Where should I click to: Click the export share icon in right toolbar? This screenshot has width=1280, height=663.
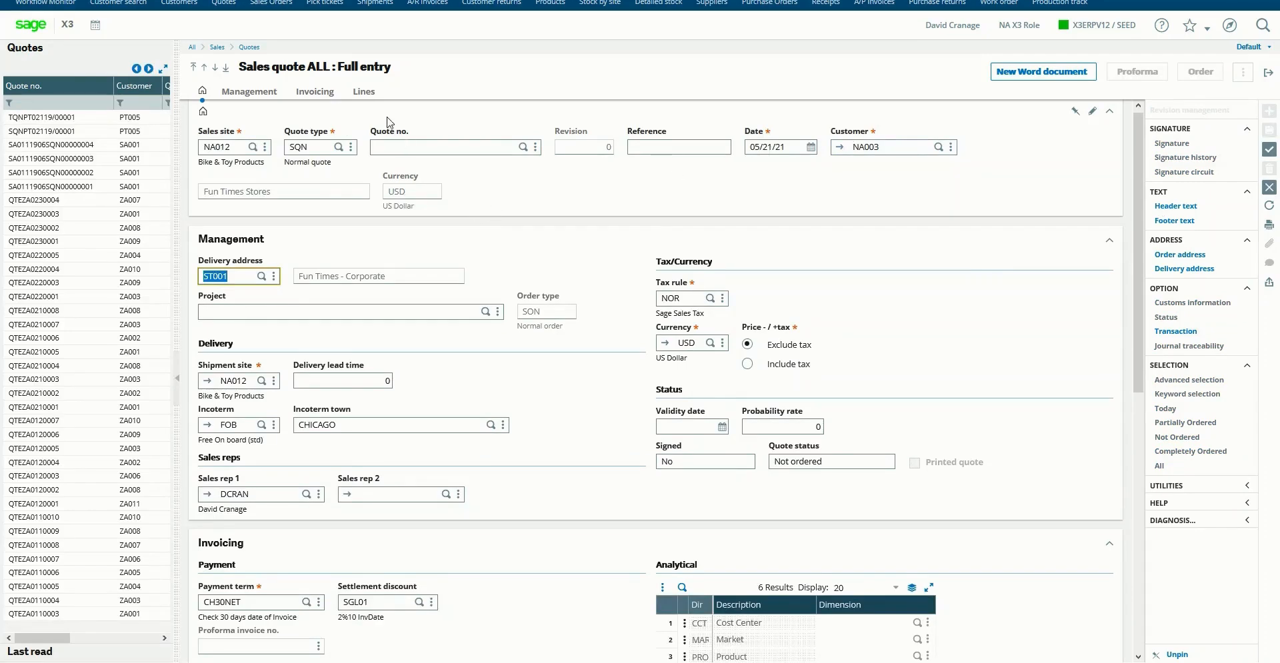(1269, 281)
